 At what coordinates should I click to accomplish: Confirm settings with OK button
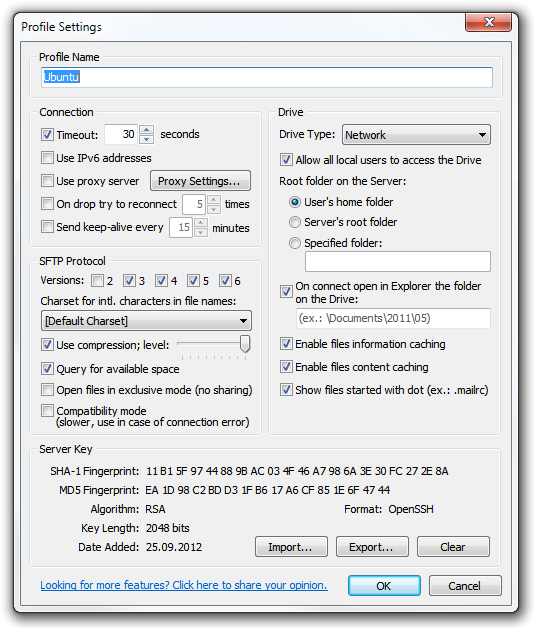tap(384, 586)
